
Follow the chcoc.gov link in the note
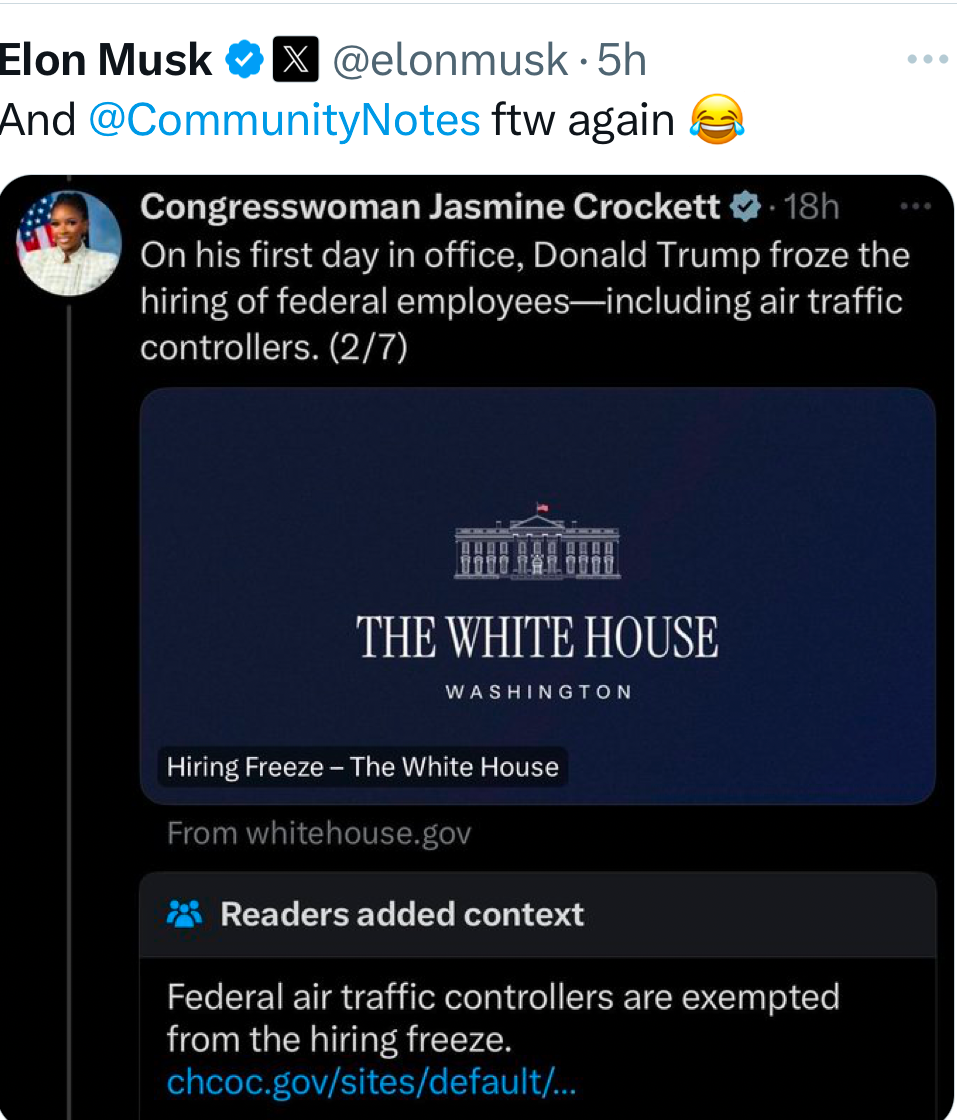371,1081
